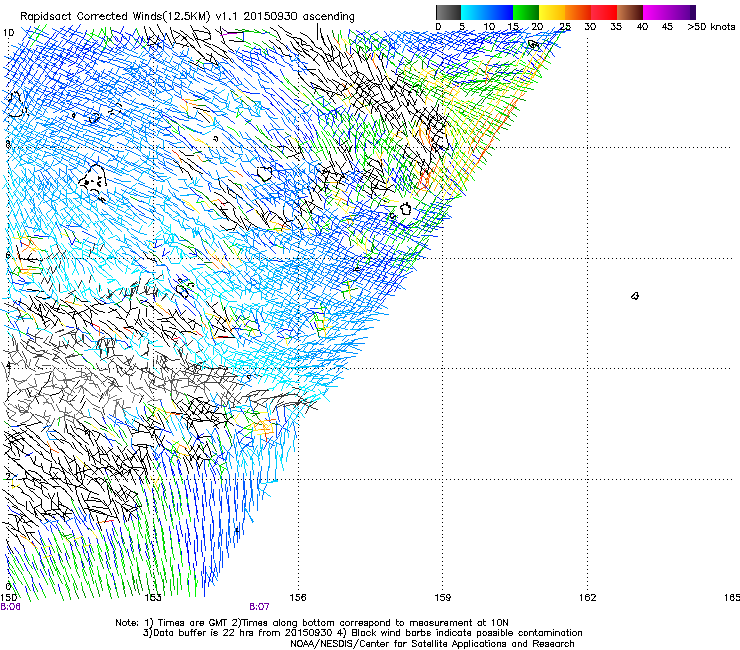This screenshot has width=740, height=650.
Task: Click the '30' knots scale label
Action: tap(590, 27)
